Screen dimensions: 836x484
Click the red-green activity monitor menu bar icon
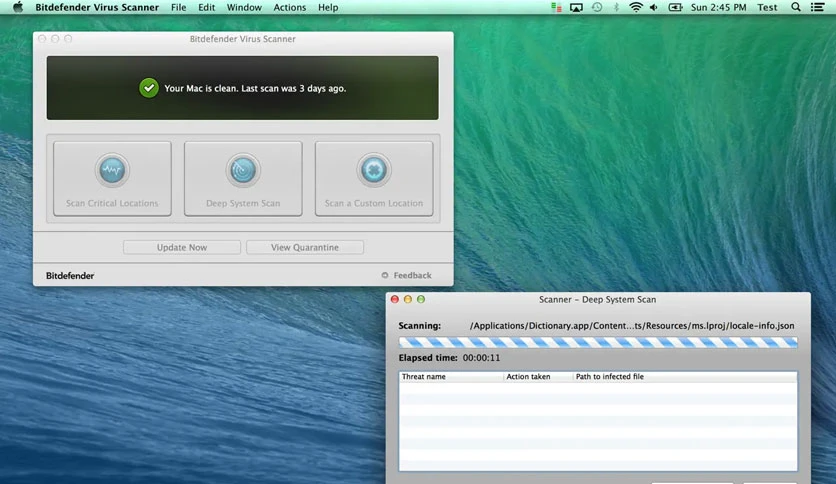(556, 7)
